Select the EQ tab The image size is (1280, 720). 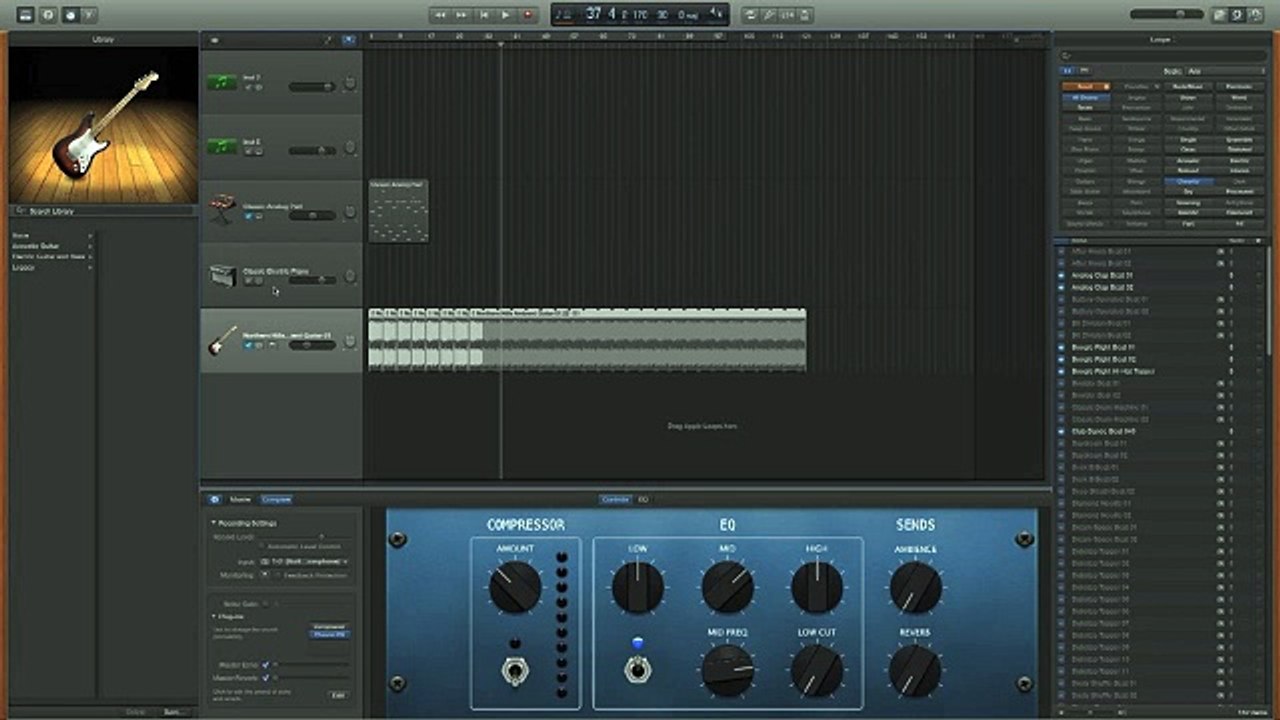643,499
